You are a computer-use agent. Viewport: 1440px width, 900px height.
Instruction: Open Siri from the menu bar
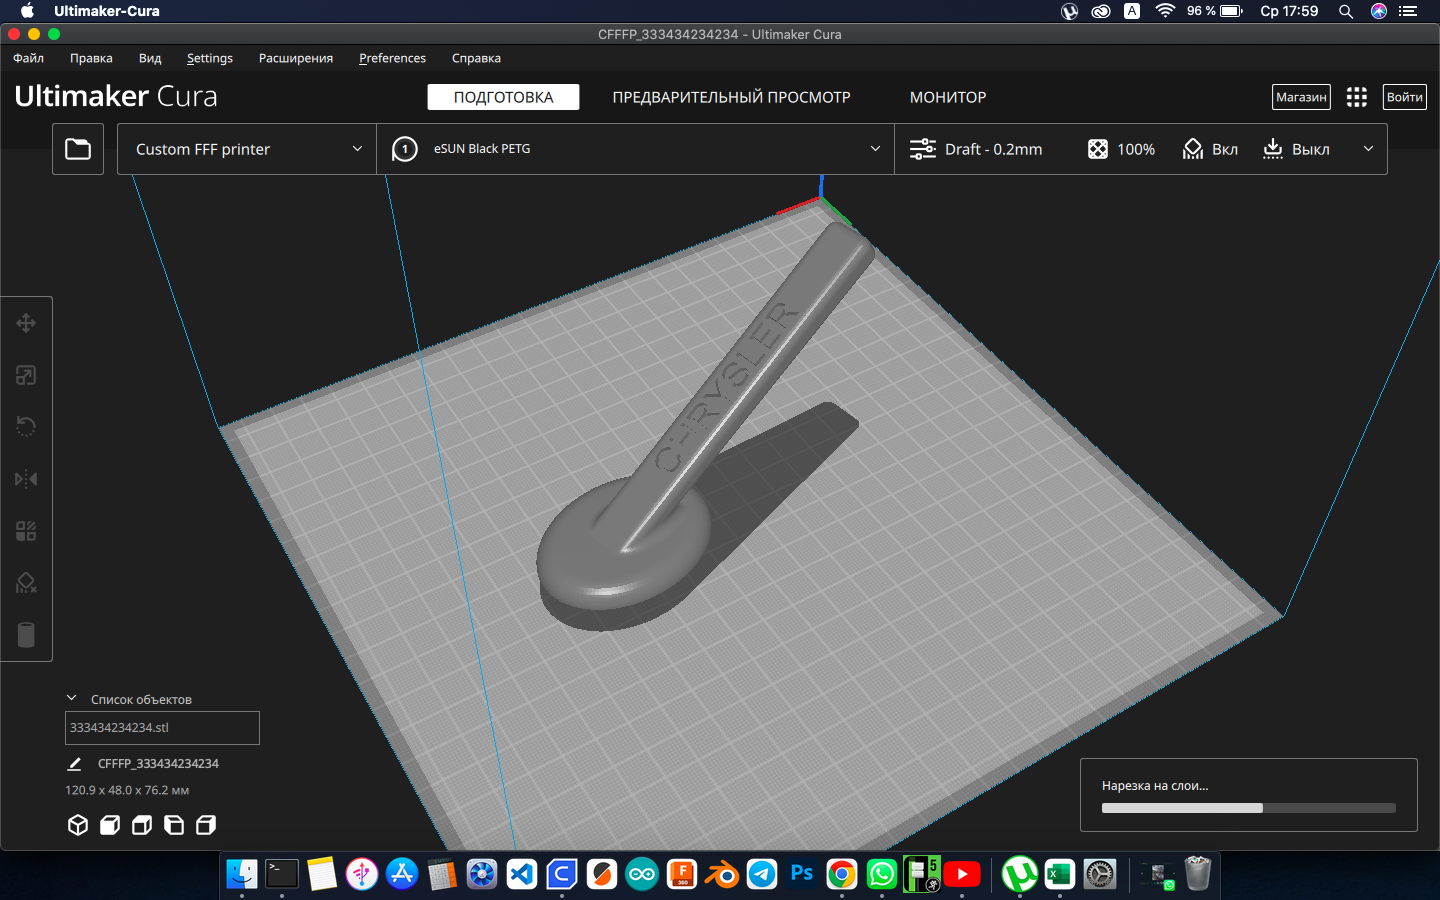1379,11
